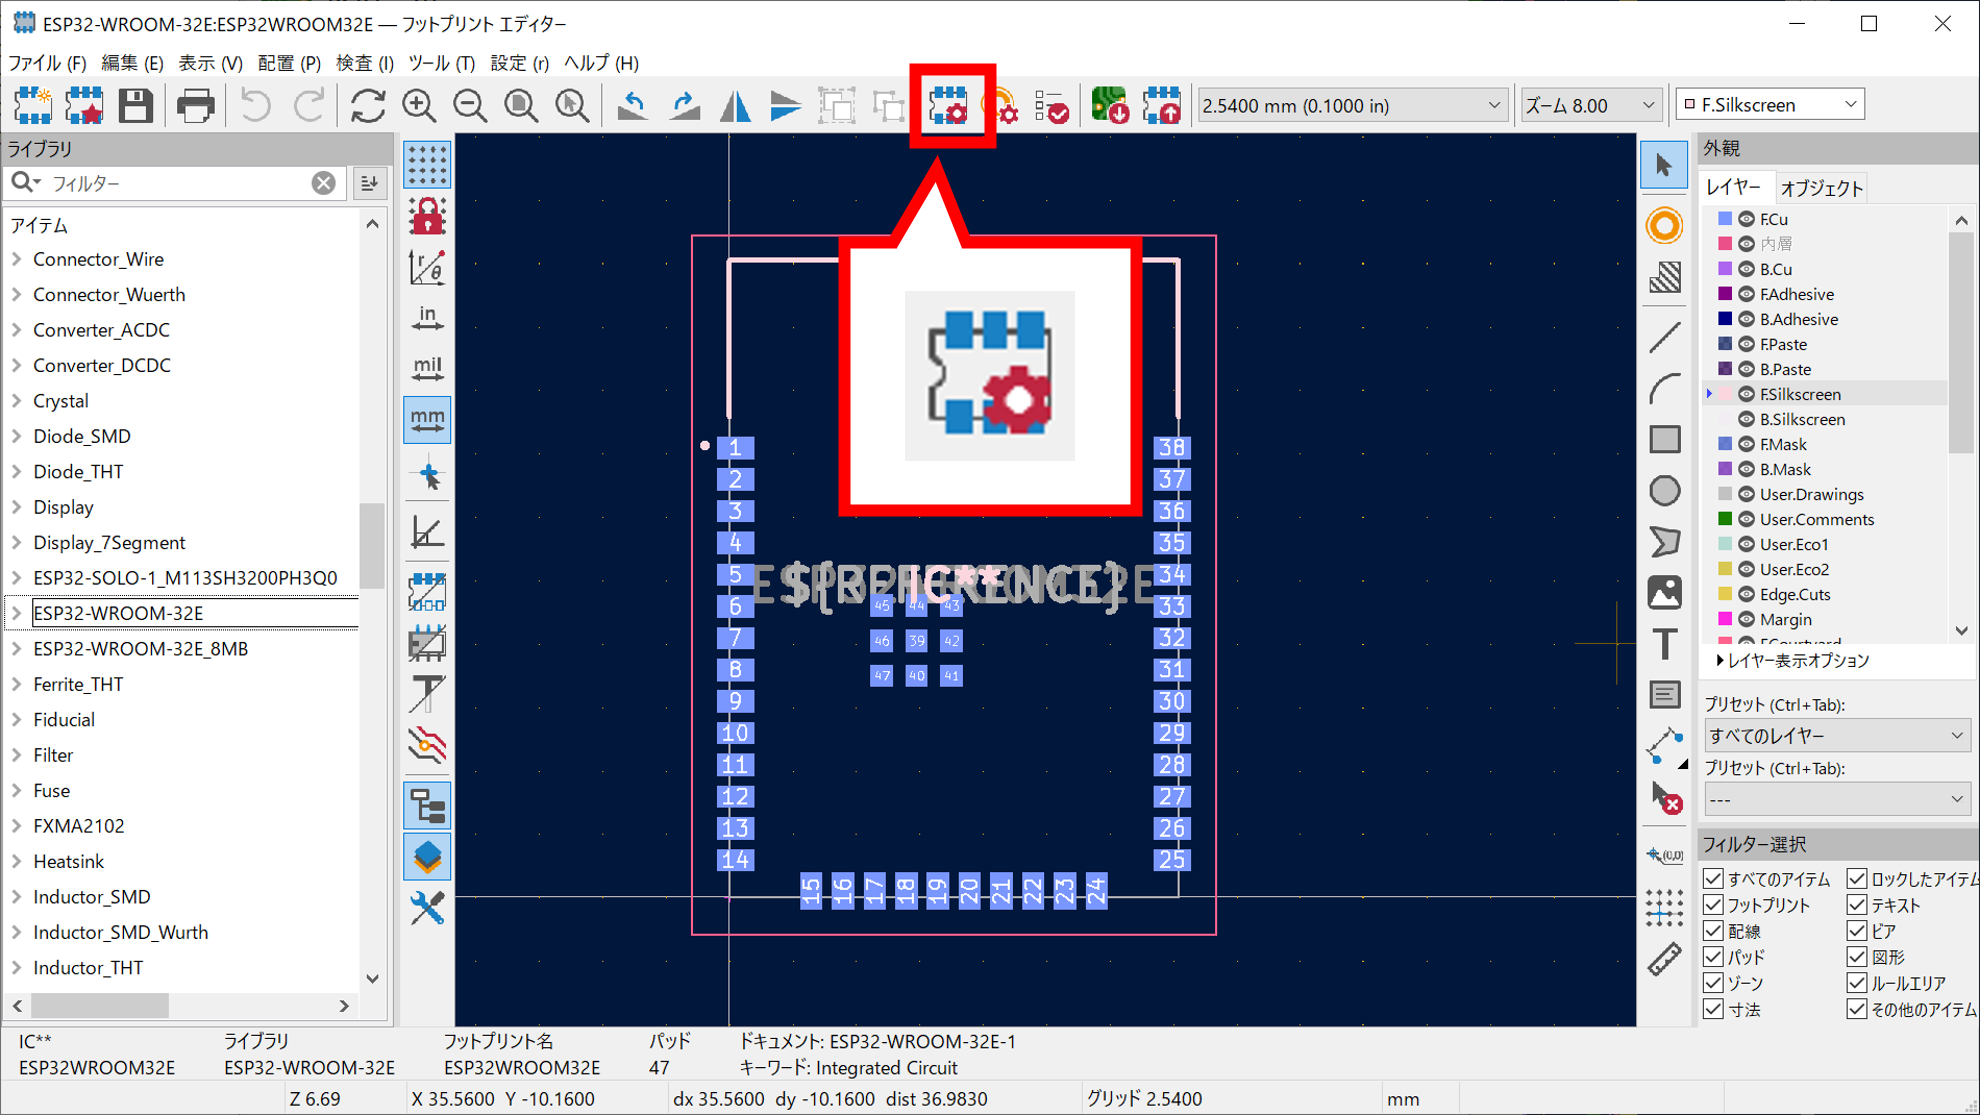
Task: Select the Draw Arc tool
Action: (1664, 388)
